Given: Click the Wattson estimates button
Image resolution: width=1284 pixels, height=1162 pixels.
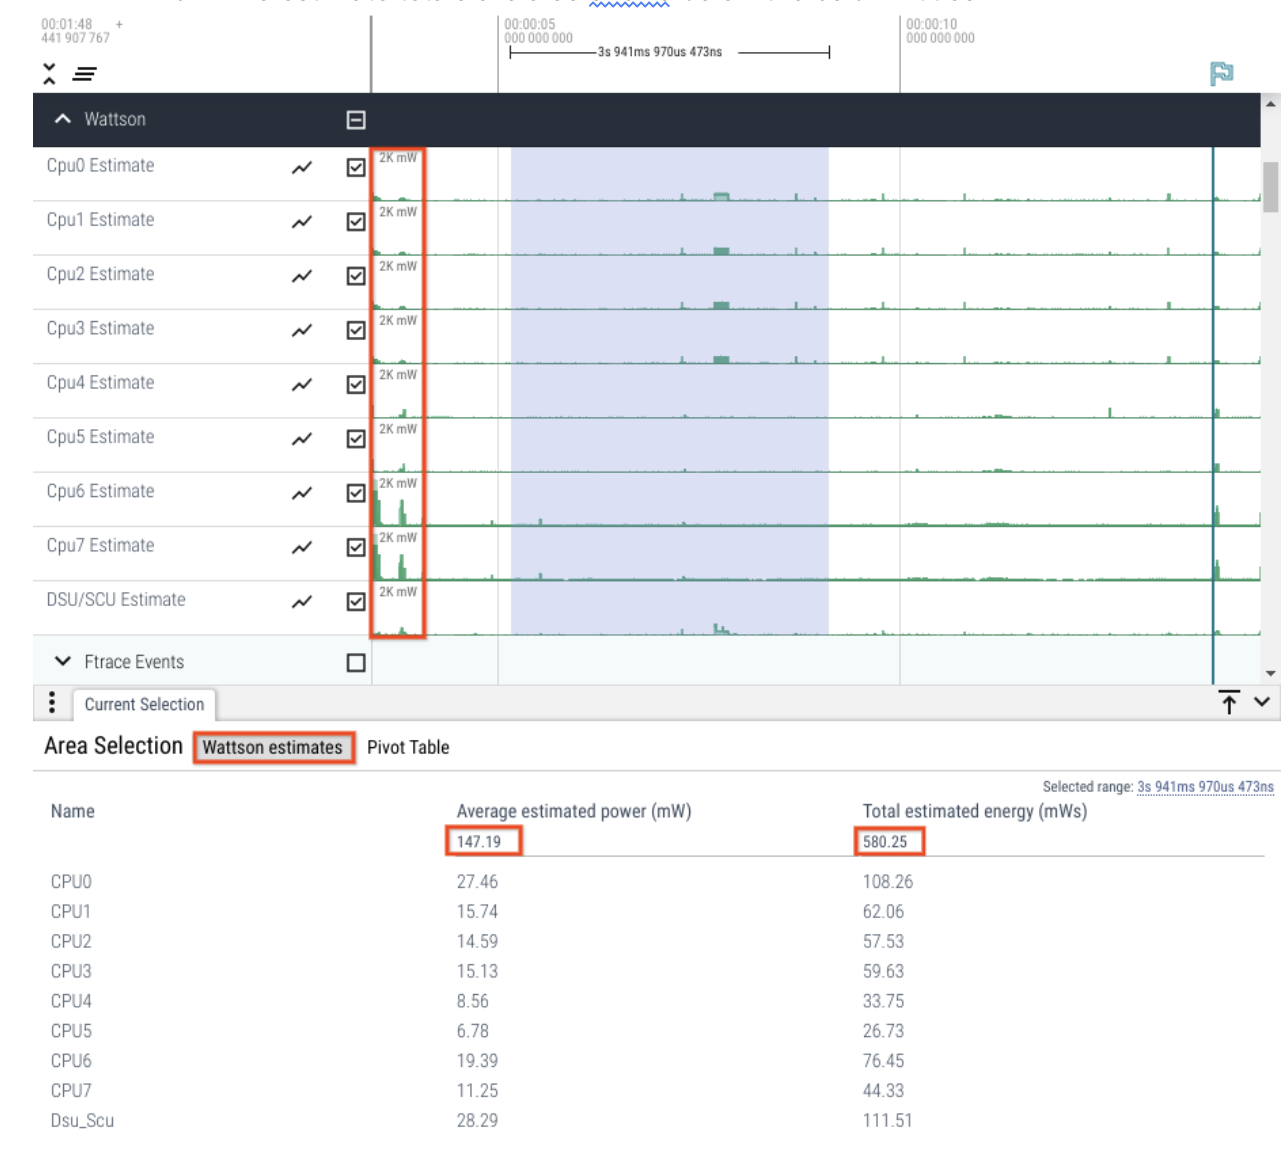Looking at the screenshot, I should coord(273,747).
